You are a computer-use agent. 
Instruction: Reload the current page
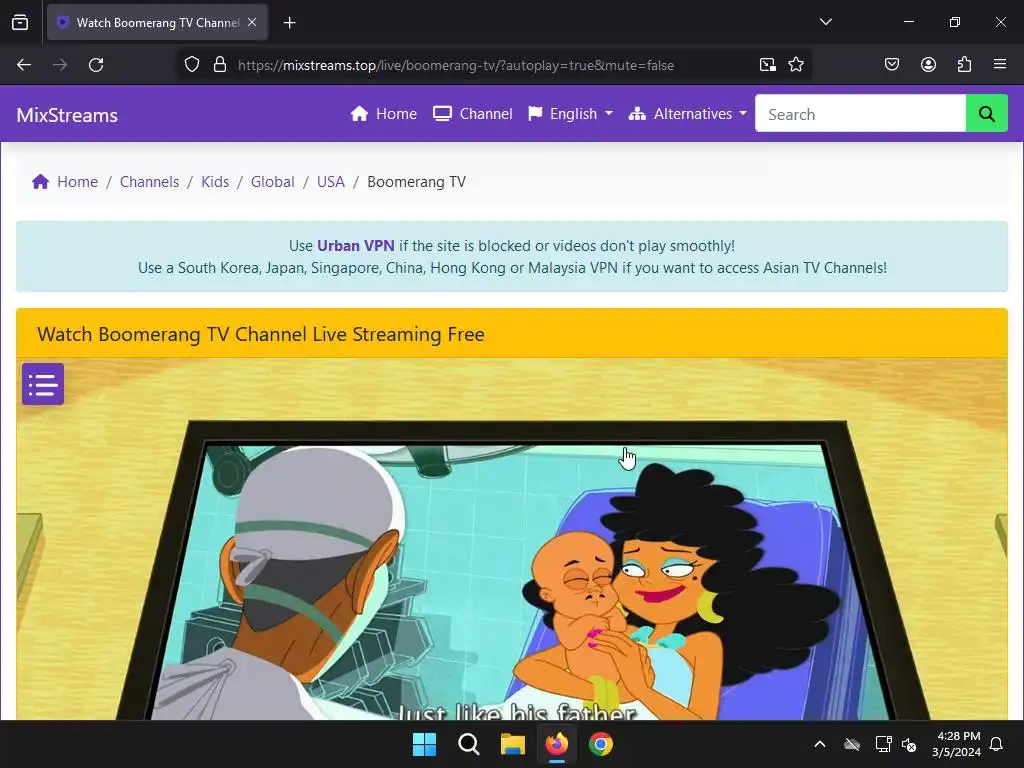click(x=96, y=65)
